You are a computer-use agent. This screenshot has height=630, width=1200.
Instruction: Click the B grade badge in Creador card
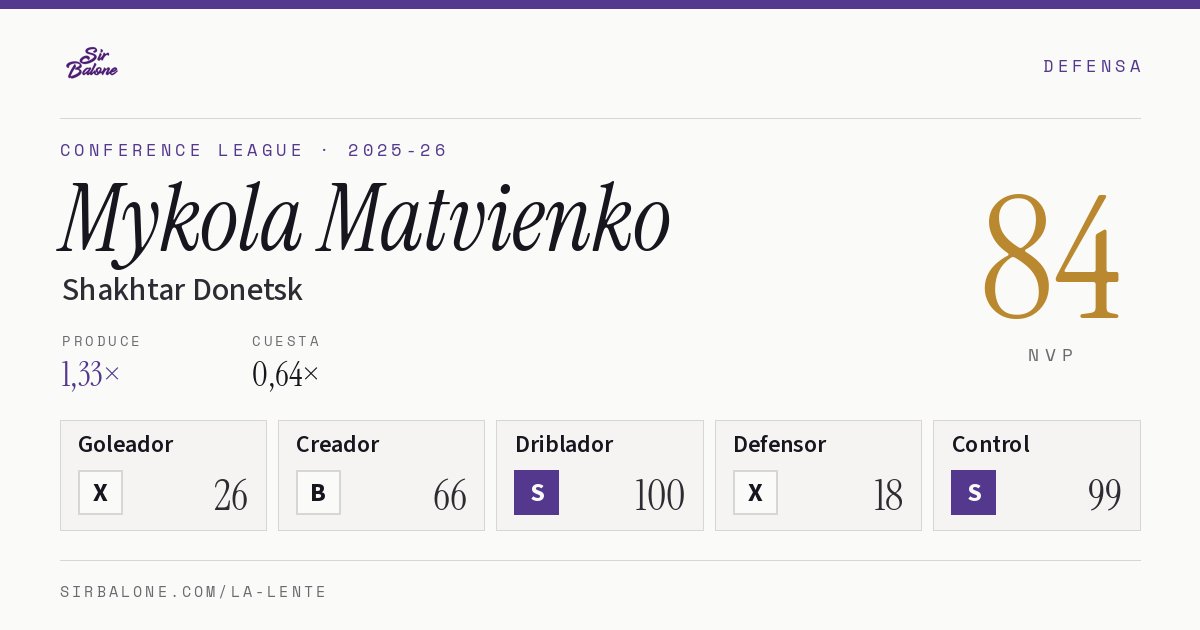(318, 492)
